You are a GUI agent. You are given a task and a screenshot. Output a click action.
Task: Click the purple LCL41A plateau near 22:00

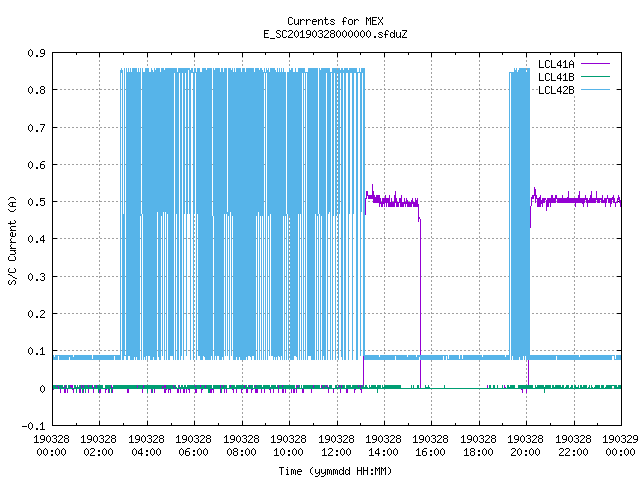point(576,200)
